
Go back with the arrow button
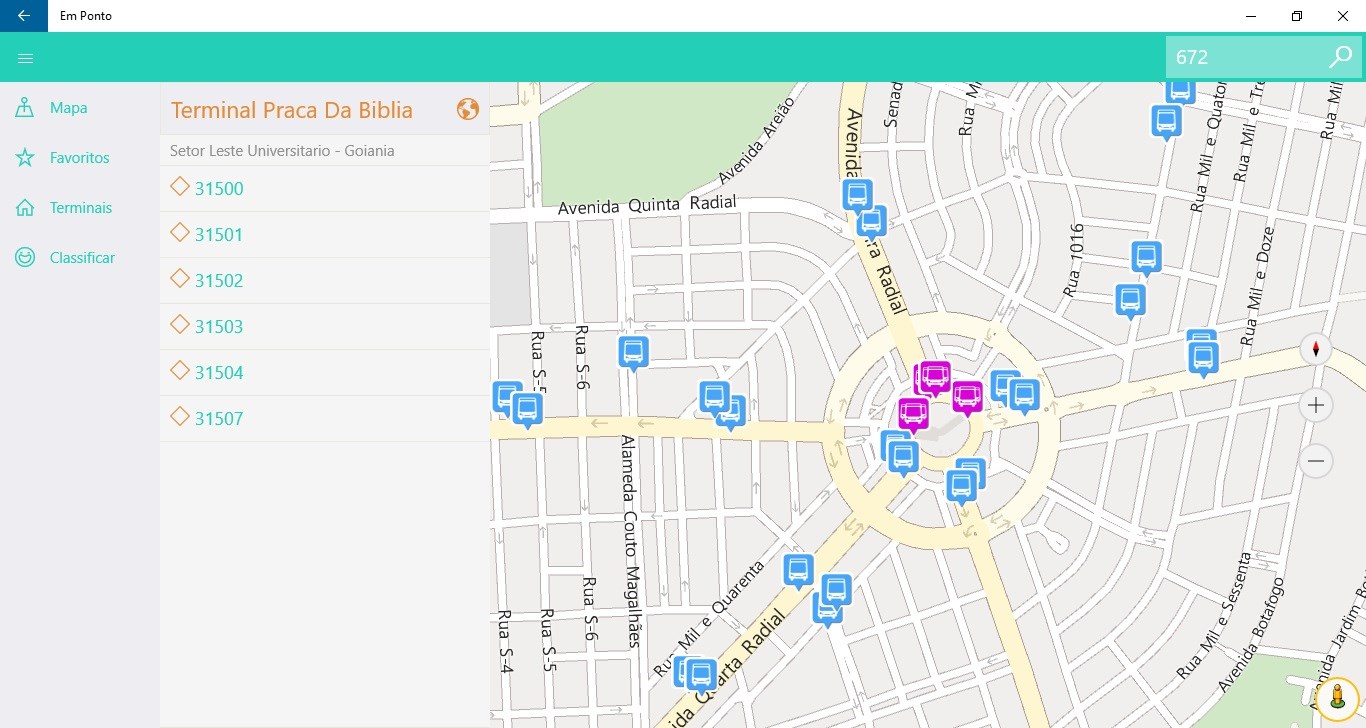(x=24, y=16)
